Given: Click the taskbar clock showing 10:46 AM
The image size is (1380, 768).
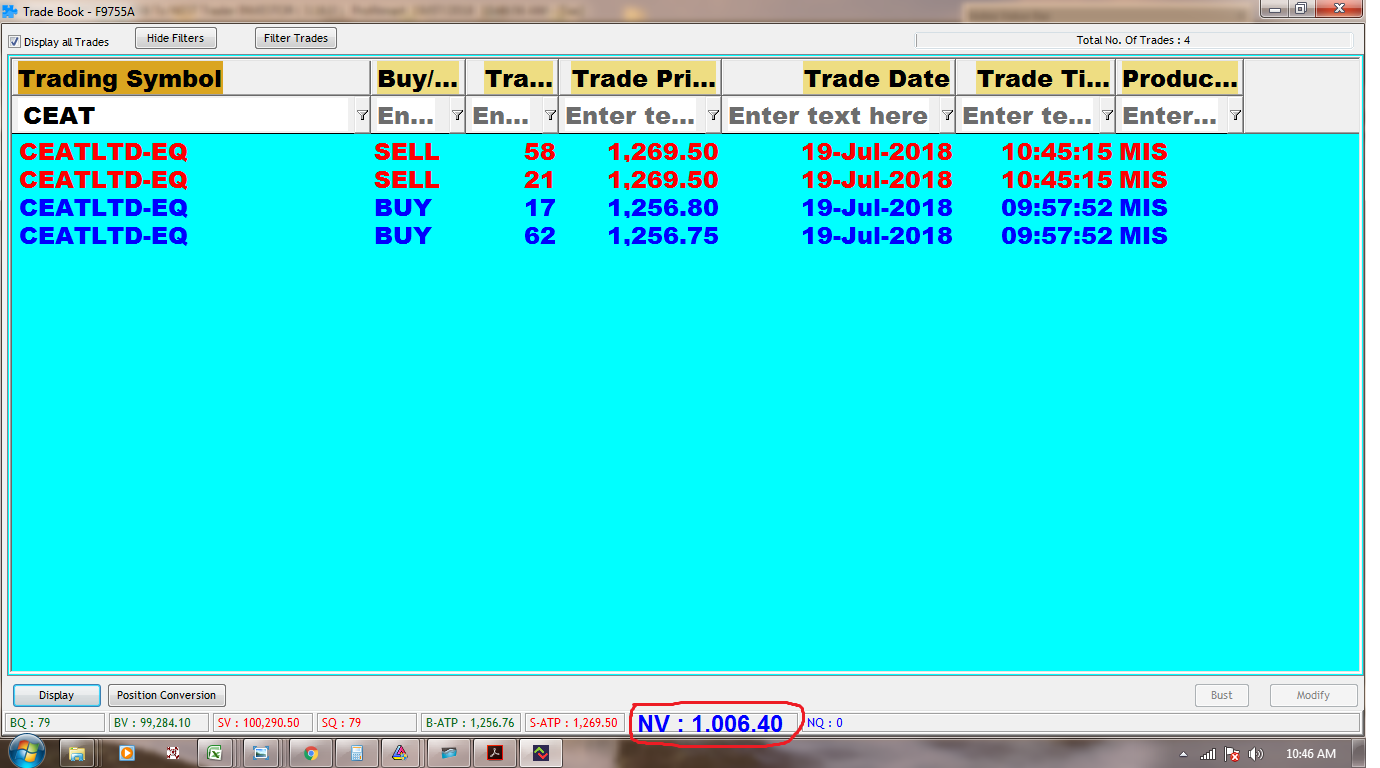Looking at the screenshot, I should 1310,754.
